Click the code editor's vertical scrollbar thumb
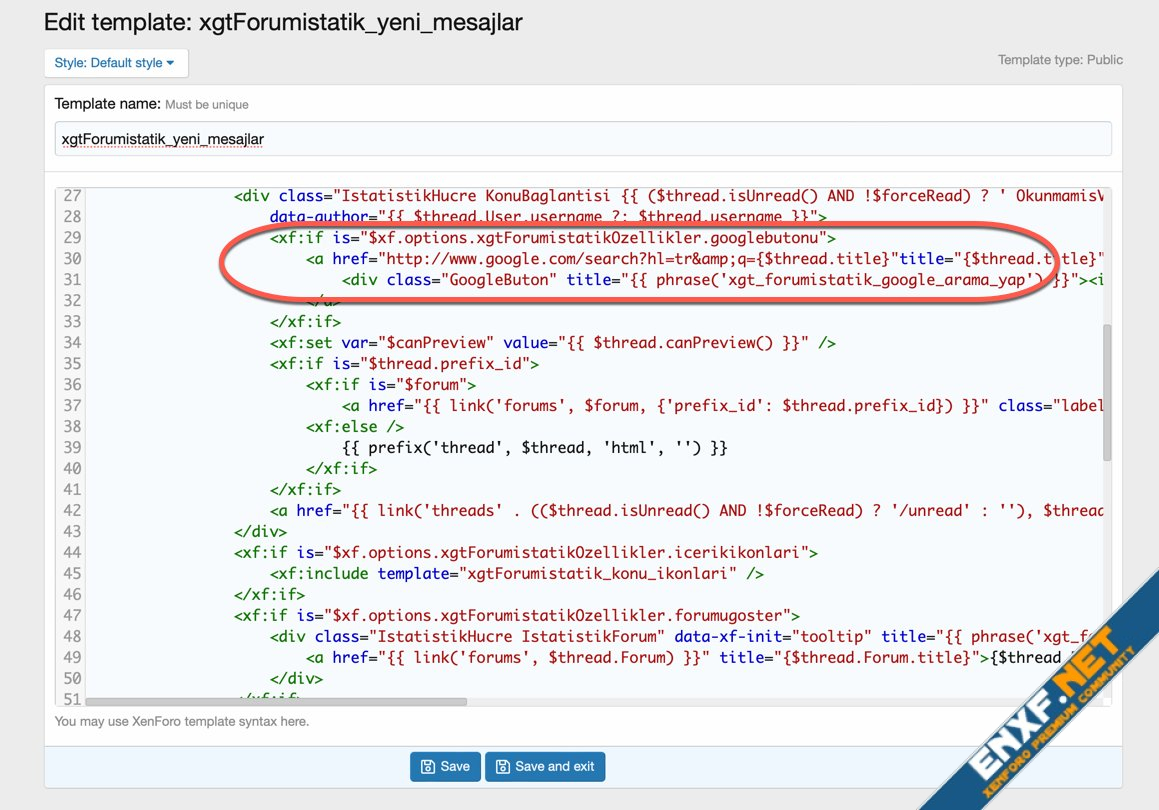The image size is (1159, 810). point(1106,392)
